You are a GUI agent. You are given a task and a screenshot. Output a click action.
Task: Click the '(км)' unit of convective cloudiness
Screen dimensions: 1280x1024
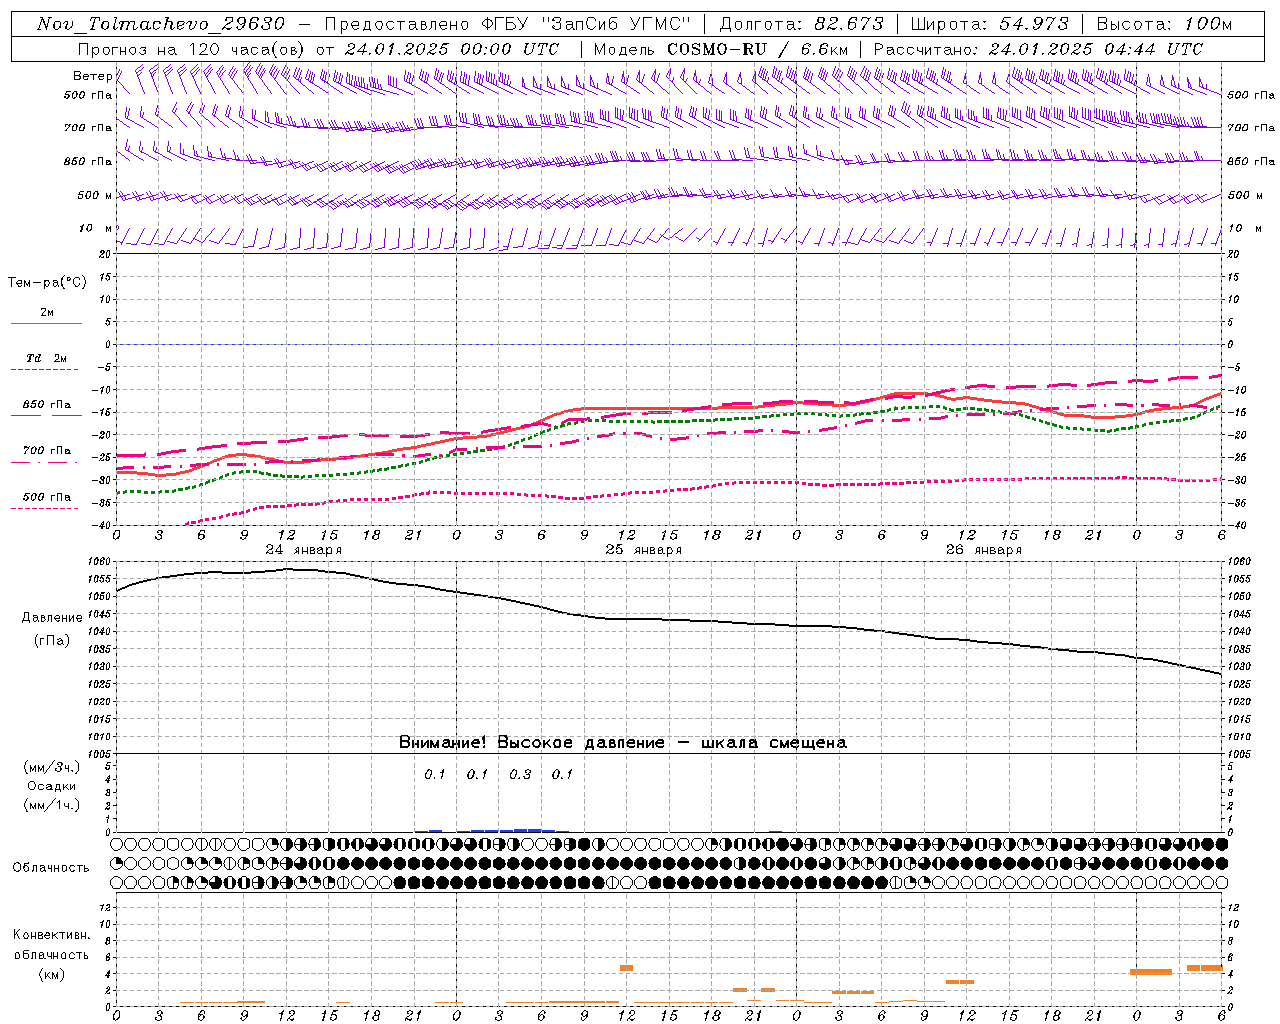[x=52, y=974]
